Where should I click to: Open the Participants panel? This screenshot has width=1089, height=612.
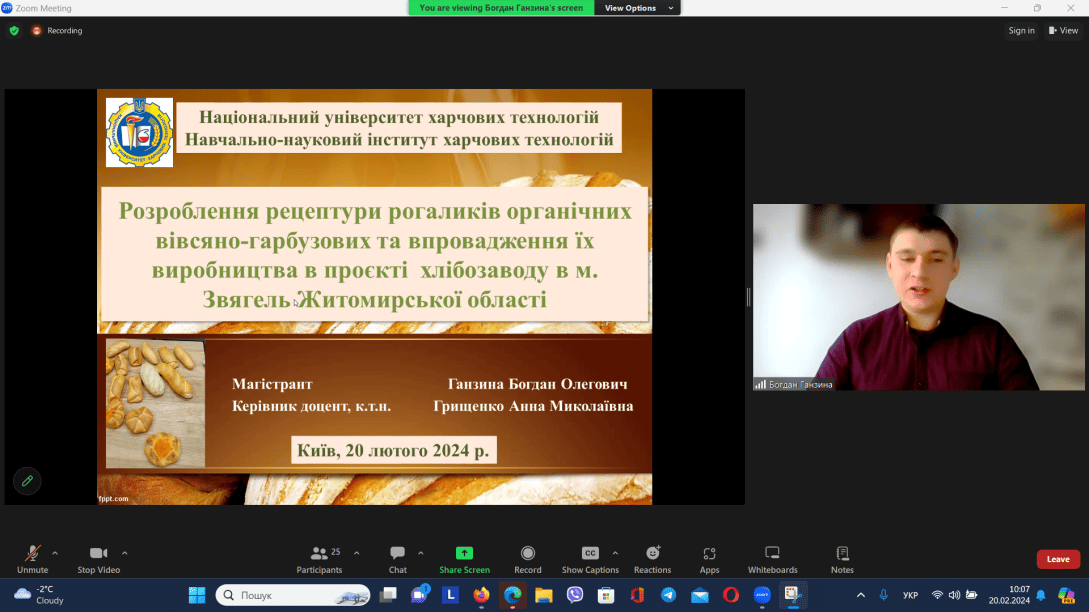point(319,559)
